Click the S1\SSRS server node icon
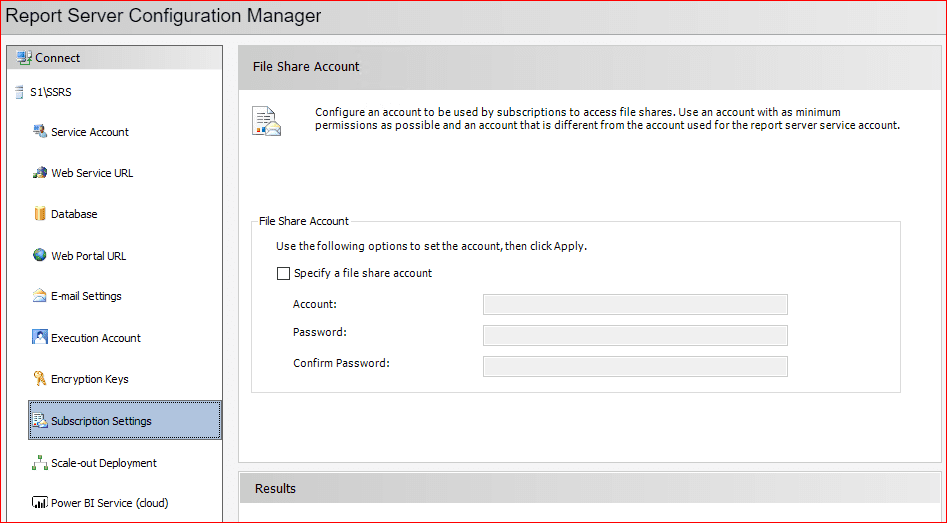This screenshot has height=523, width=947. [20, 92]
